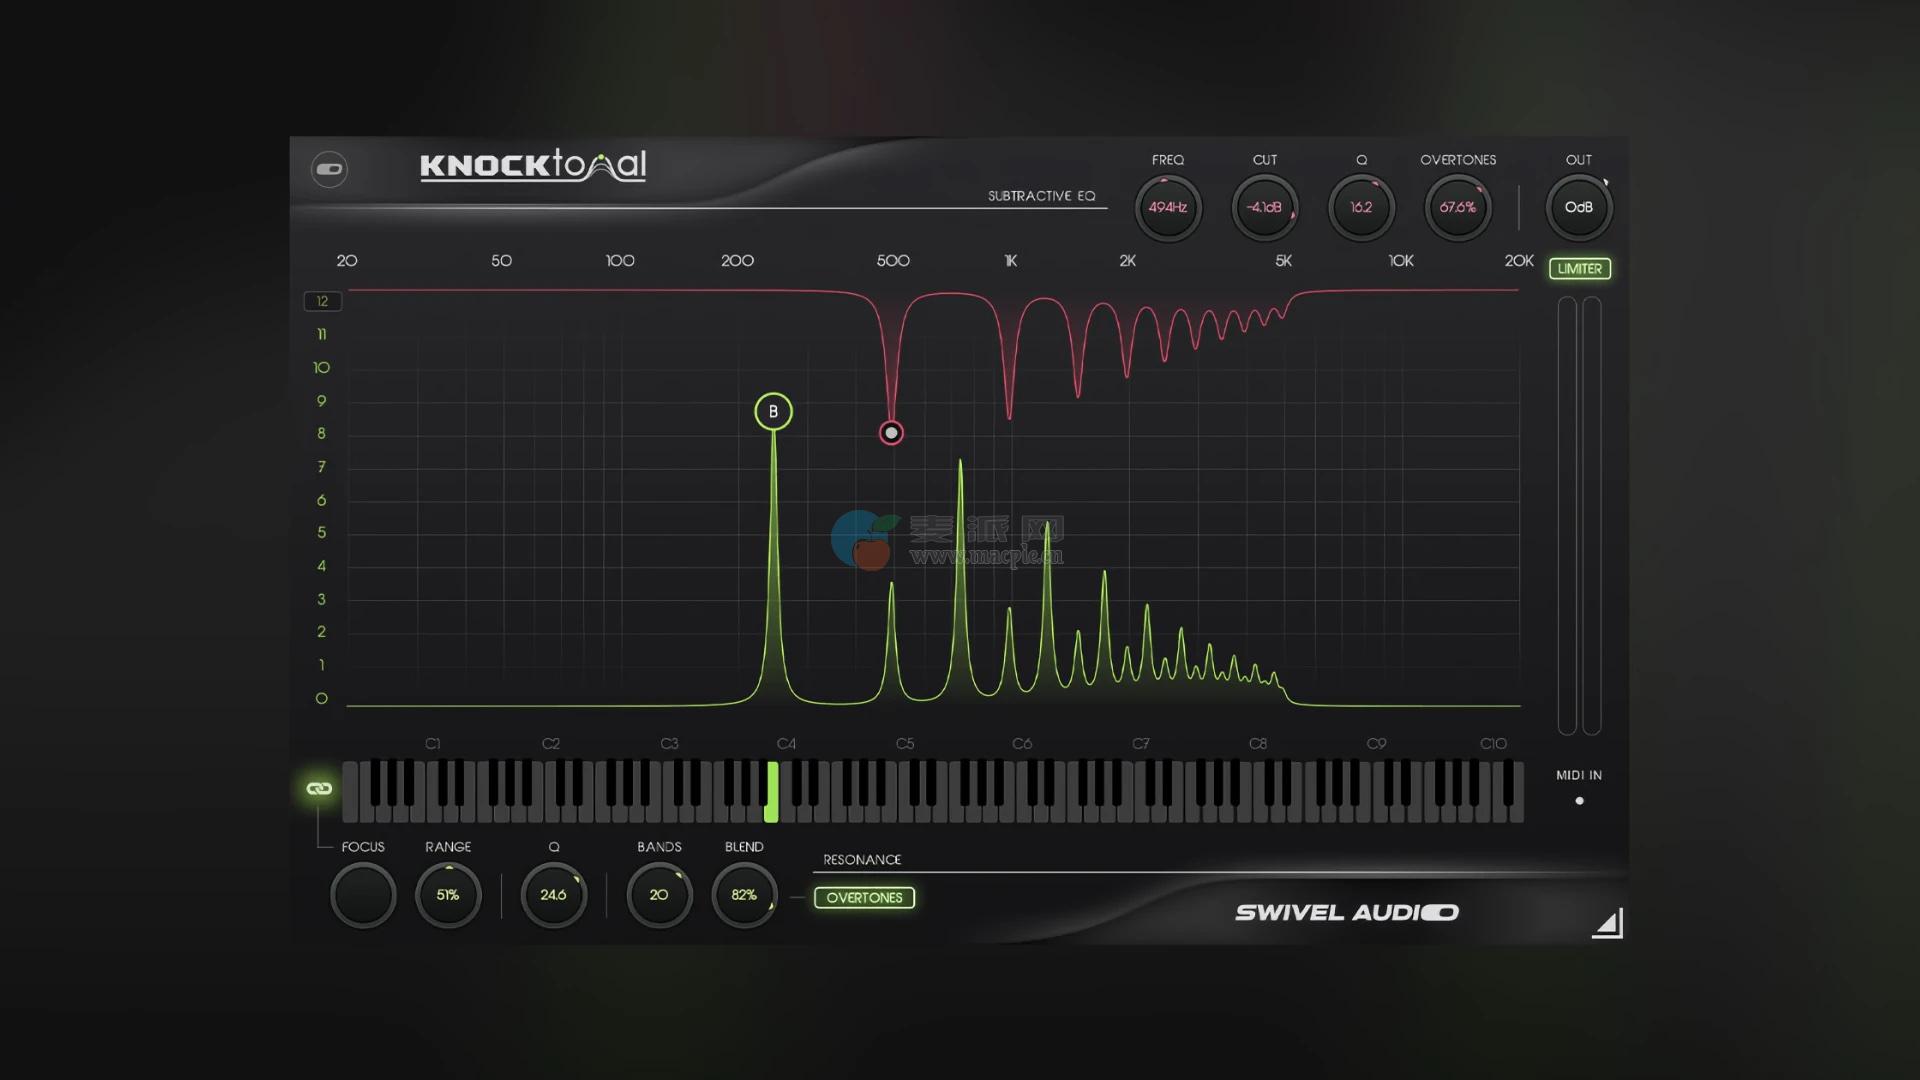Click the CUT -4.1dB knob
This screenshot has width=1920, height=1080.
pyautogui.click(x=1264, y=208)
